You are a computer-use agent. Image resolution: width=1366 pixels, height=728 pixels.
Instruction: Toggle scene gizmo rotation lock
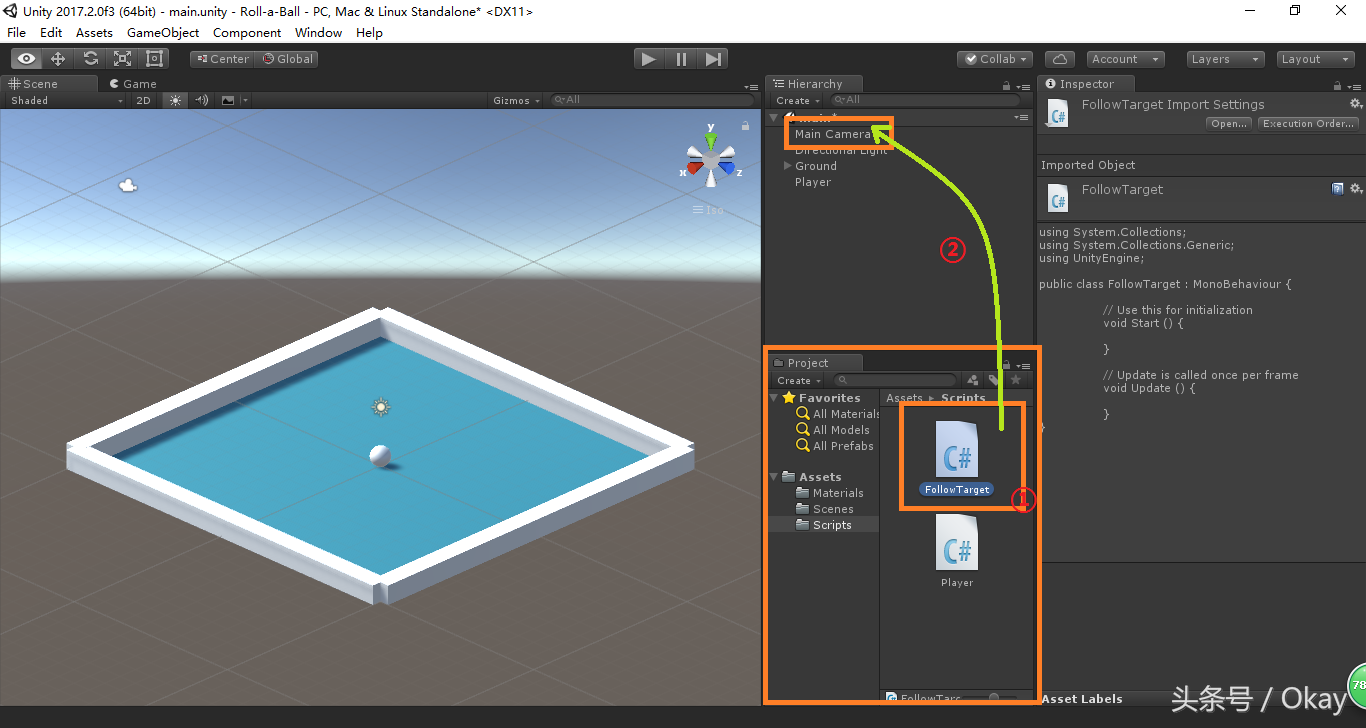point(745,126)
